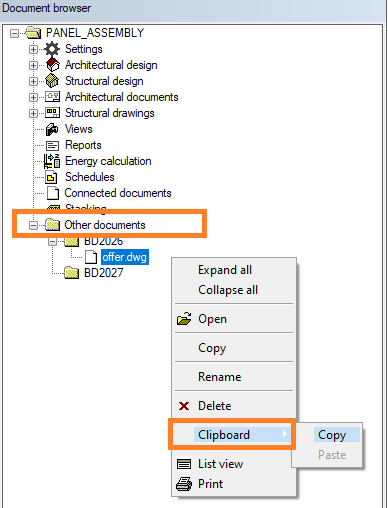The width and height of the screenshot is (388, 508).
Task: Click the Settings gear icon
Action: [52, 49]
